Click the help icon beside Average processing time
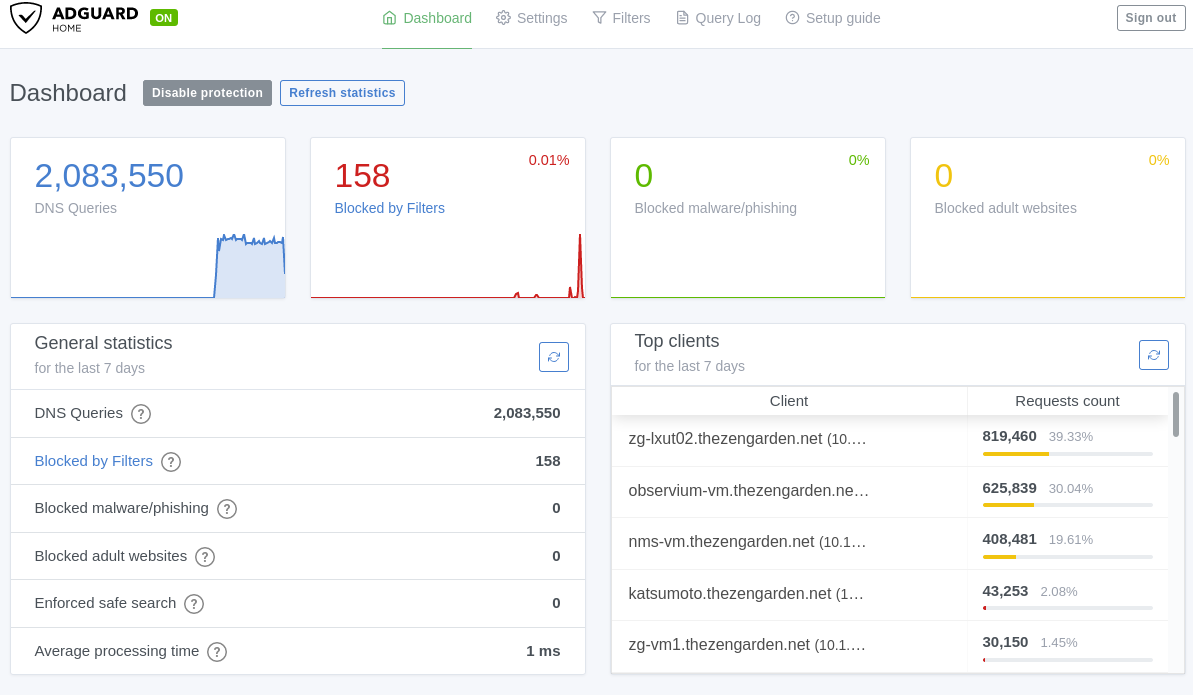 (x=217, y=652)
